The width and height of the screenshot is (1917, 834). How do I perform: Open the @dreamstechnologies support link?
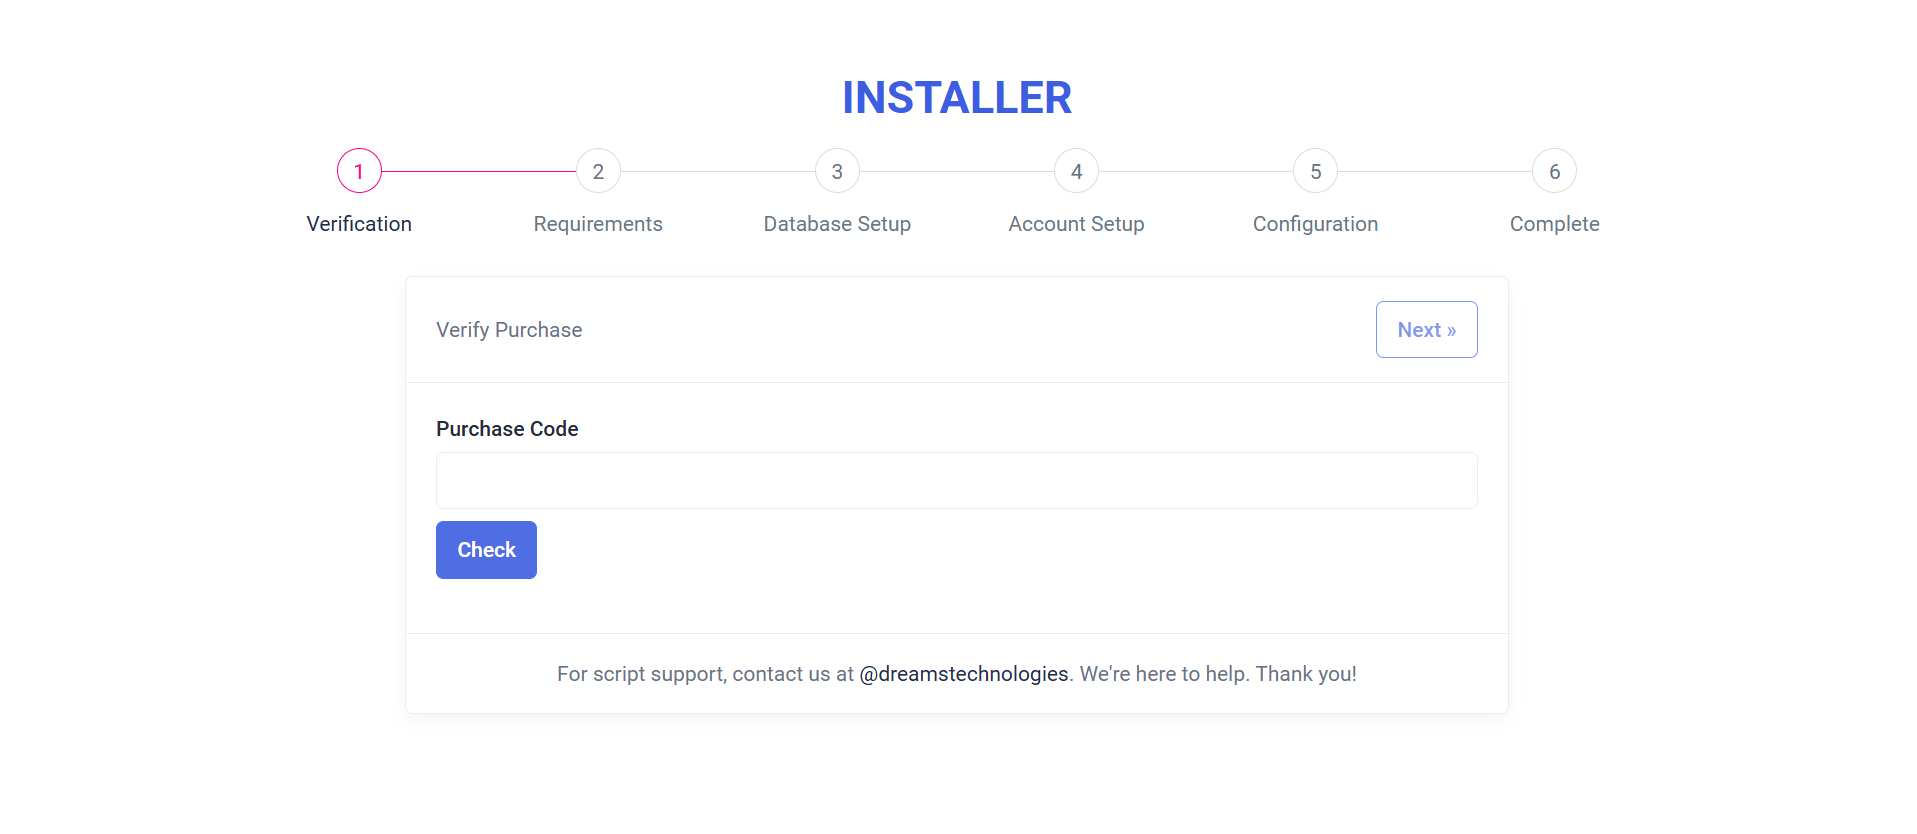click(963, 674)
